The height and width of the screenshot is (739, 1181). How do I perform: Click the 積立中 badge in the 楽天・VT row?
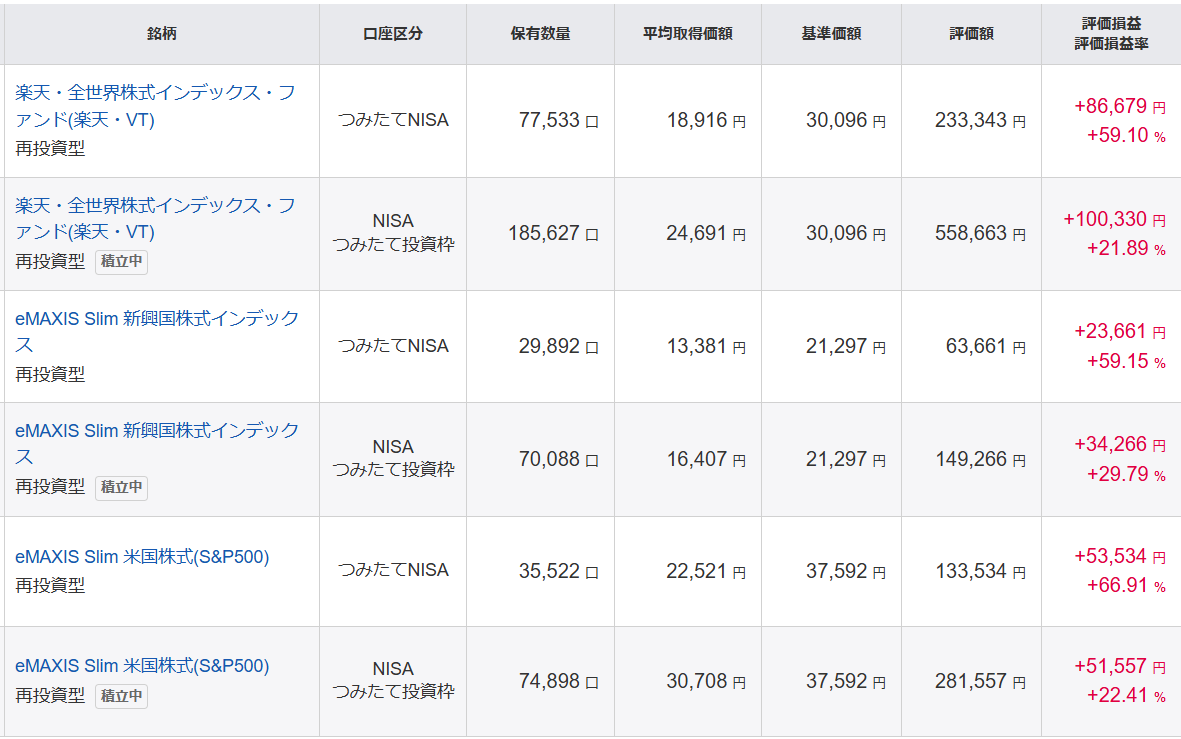pyautogui.click(x=122, y=262)
